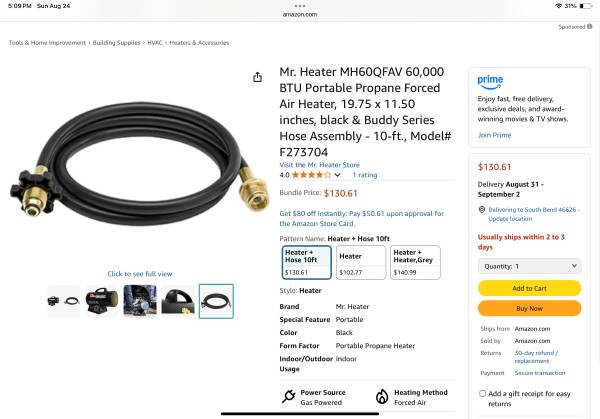Click the Buy Now button

(x=530, y=308)
